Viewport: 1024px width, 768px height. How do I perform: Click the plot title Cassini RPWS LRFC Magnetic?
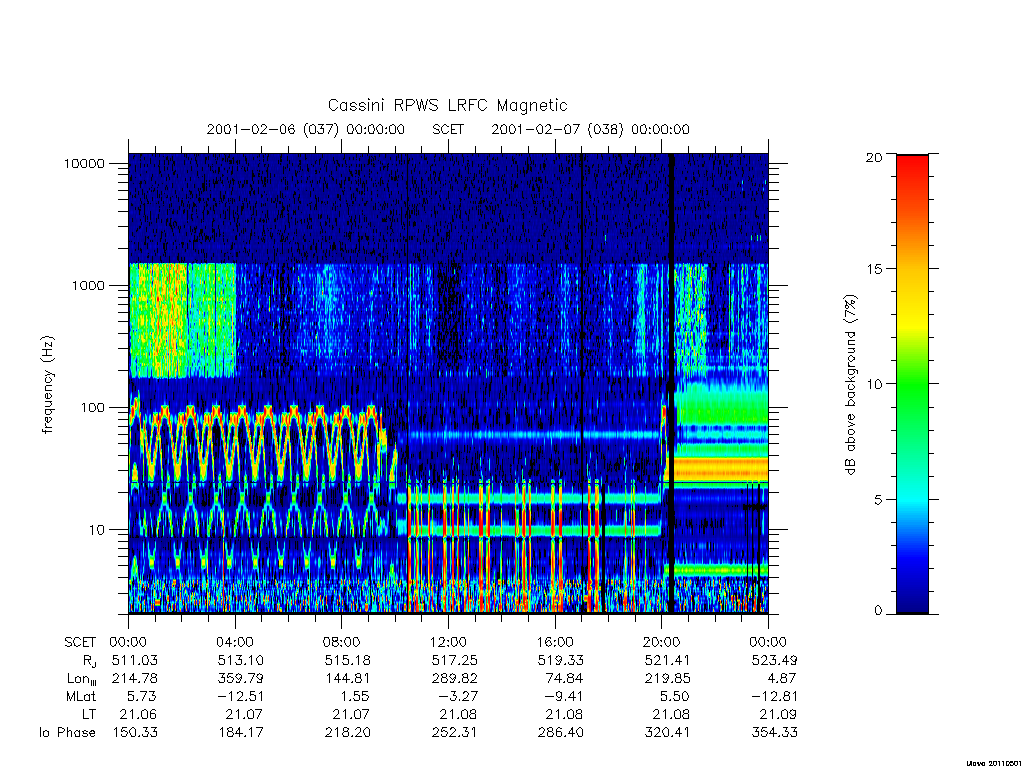pos(447,105)
